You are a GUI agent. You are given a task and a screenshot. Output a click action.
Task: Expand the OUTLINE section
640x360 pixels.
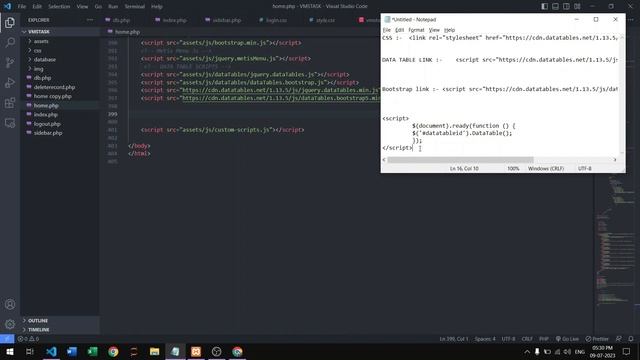point(60,320)
